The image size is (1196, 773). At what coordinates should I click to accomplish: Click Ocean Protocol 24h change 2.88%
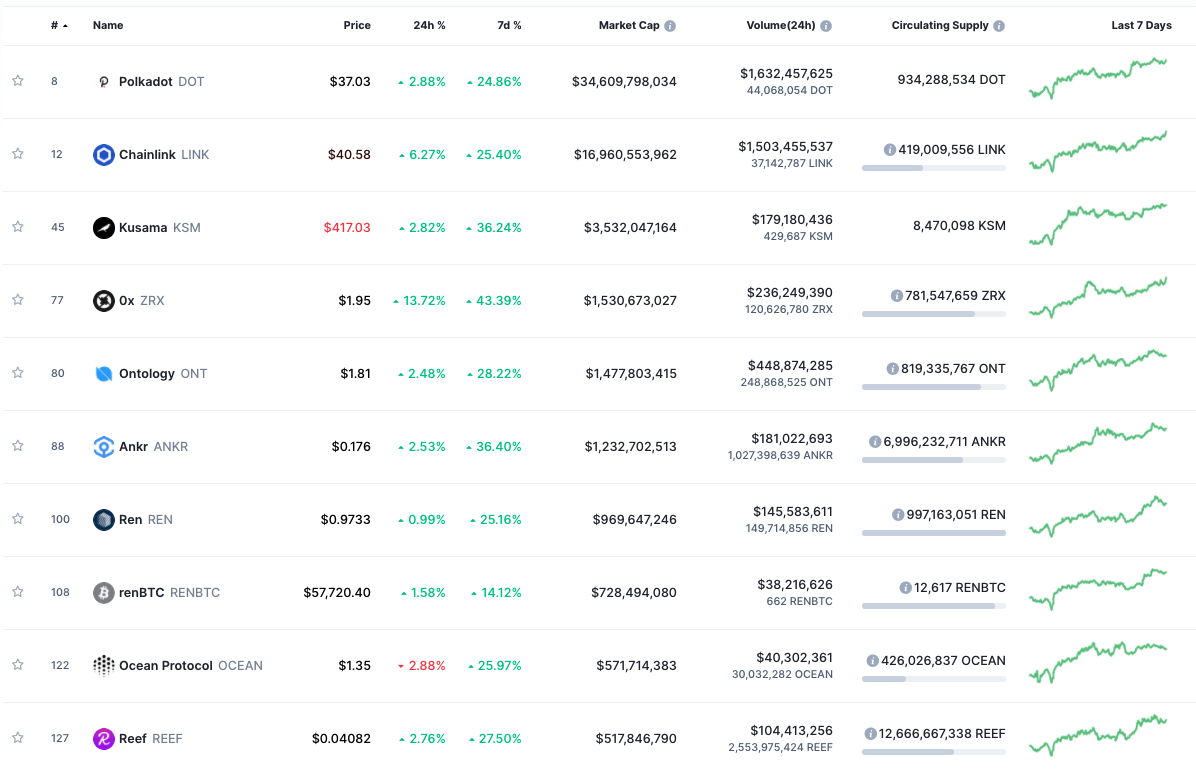coord(422,665)
